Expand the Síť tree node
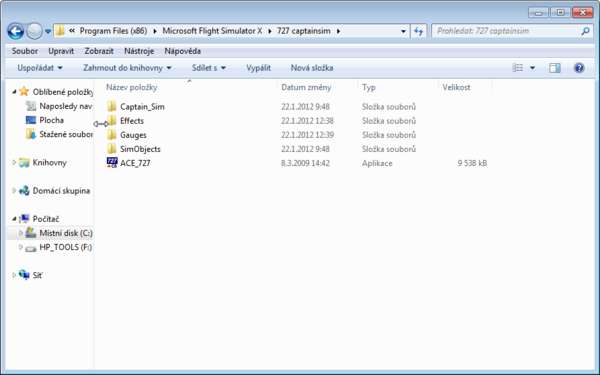 click(14, 275)
